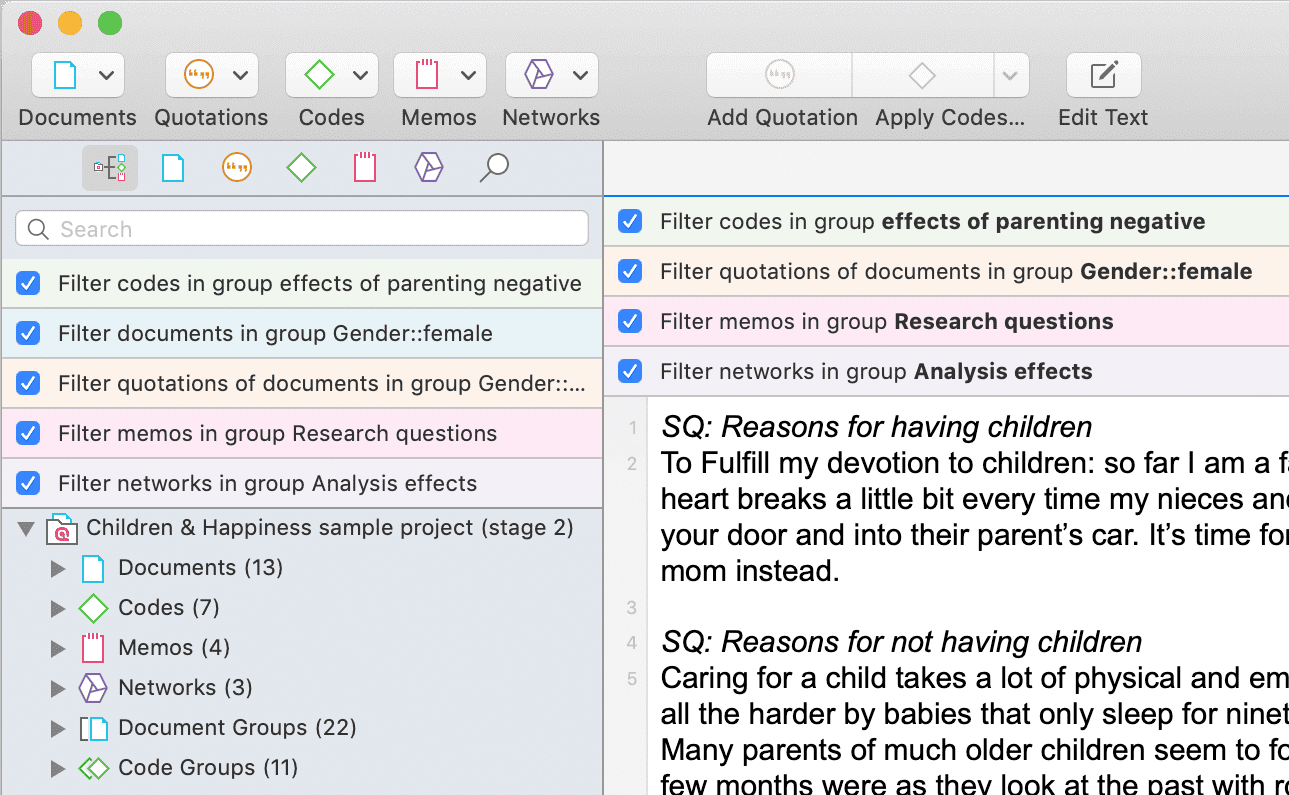This screenshot has width=1289, height=795.
Task: Uncheck sidebar filter memos Research questions
Action: pyautogui.click(x=29, y=434)
